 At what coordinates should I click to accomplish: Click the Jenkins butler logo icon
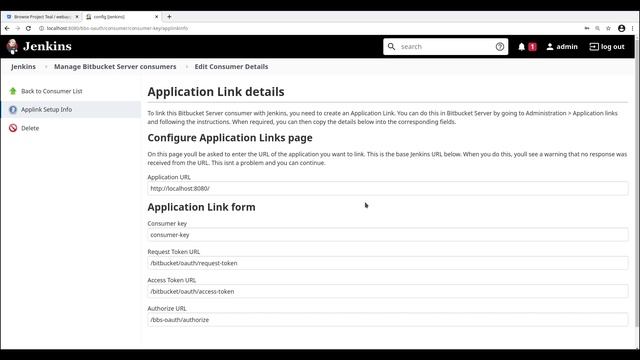click(12, 47)
